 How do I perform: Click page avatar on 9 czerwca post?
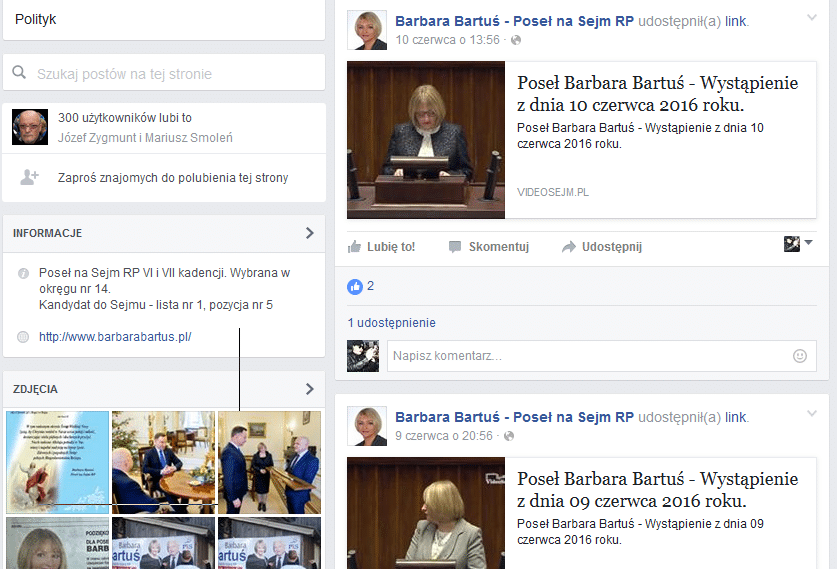point(367,426)
